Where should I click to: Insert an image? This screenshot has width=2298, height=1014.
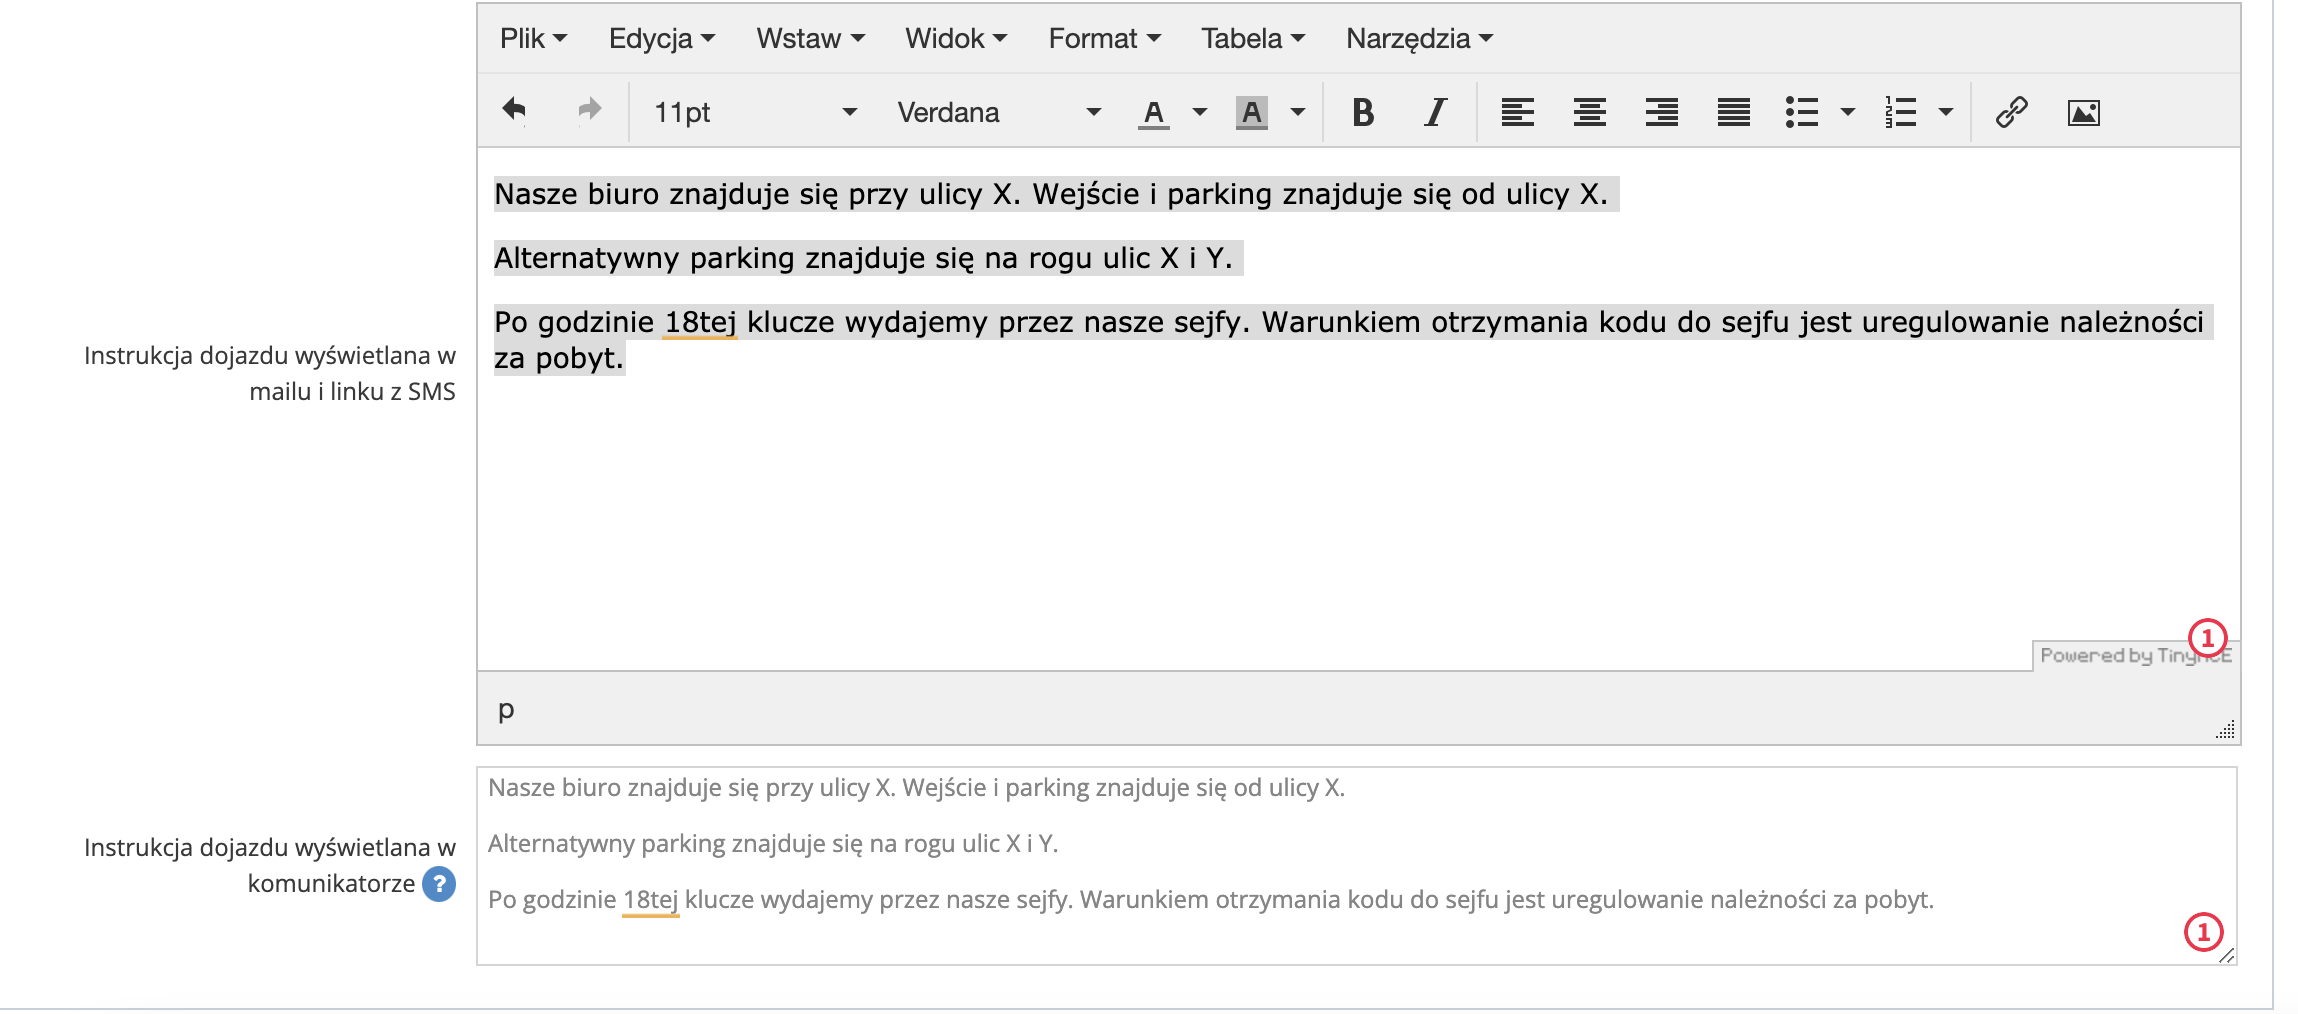tap(2083, 112)
